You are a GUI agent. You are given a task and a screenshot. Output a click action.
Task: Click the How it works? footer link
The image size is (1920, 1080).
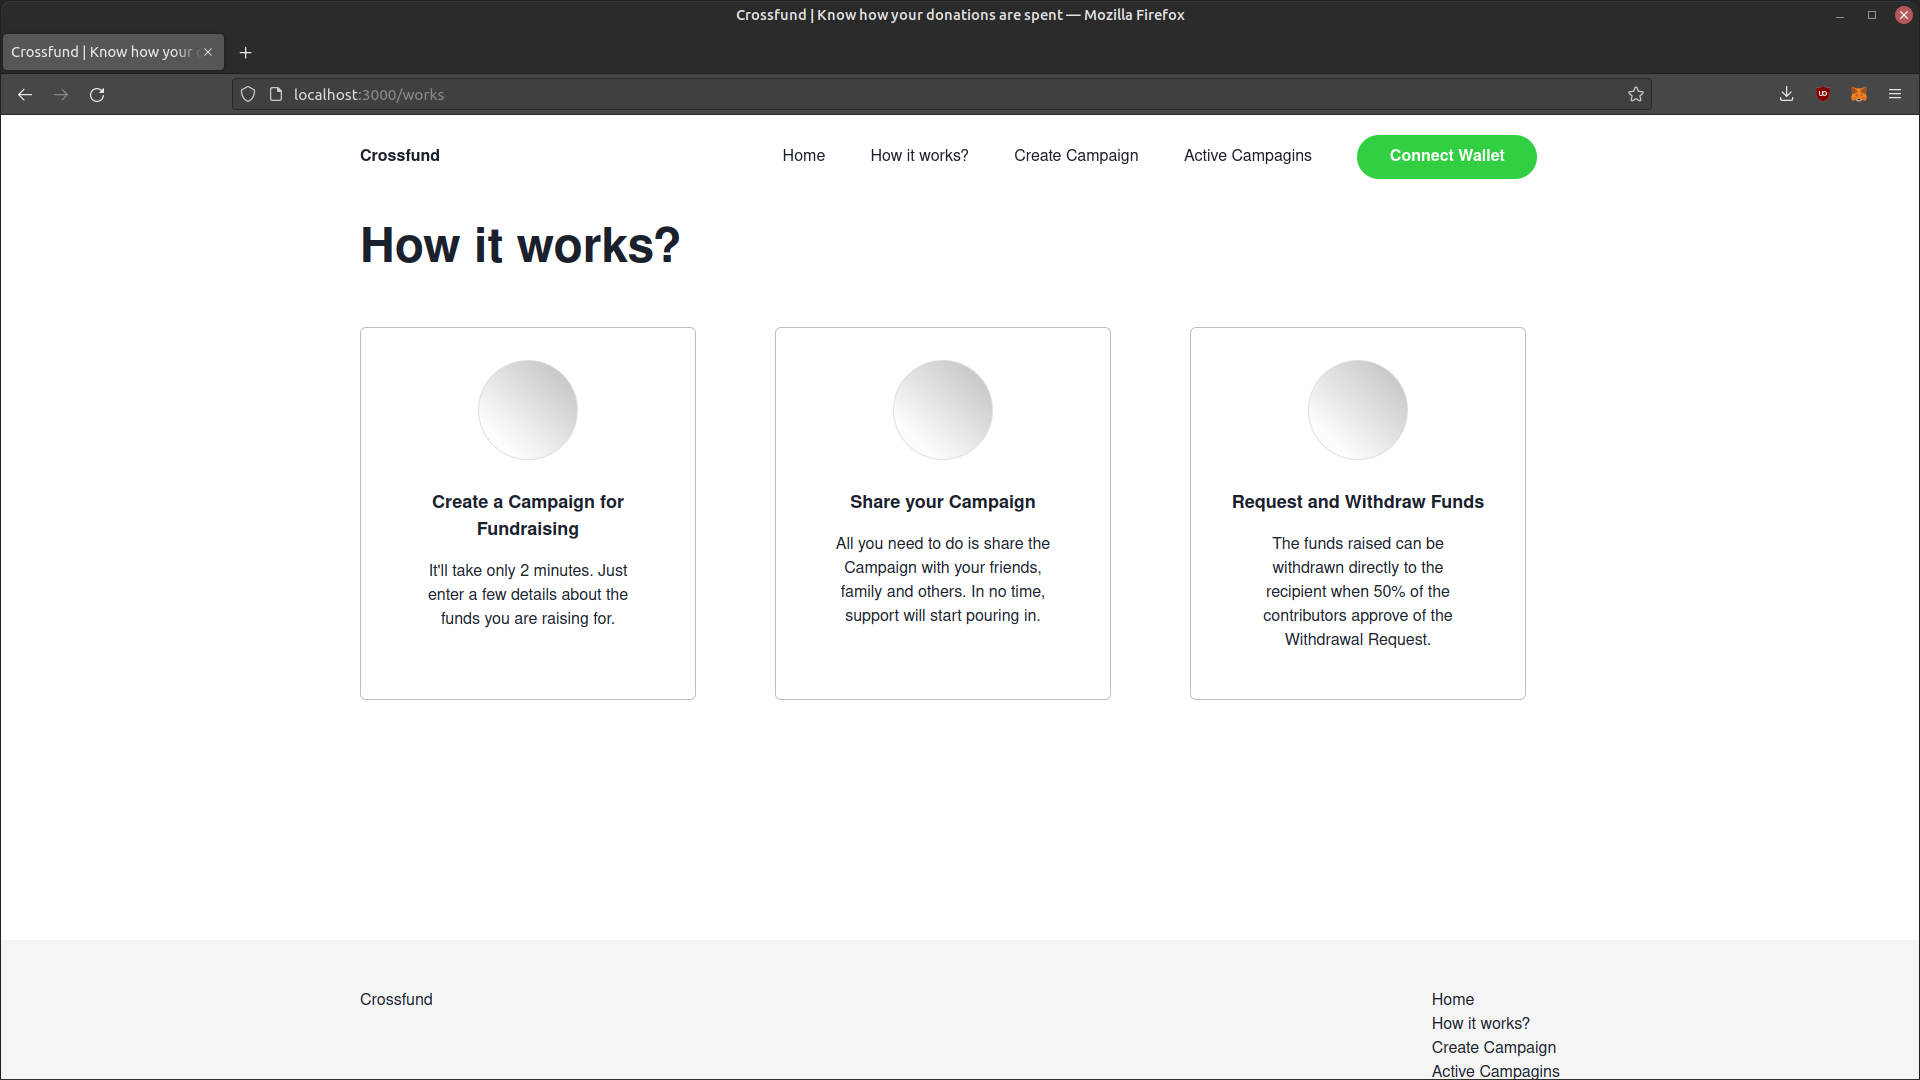click(x=1481, y=1024)
